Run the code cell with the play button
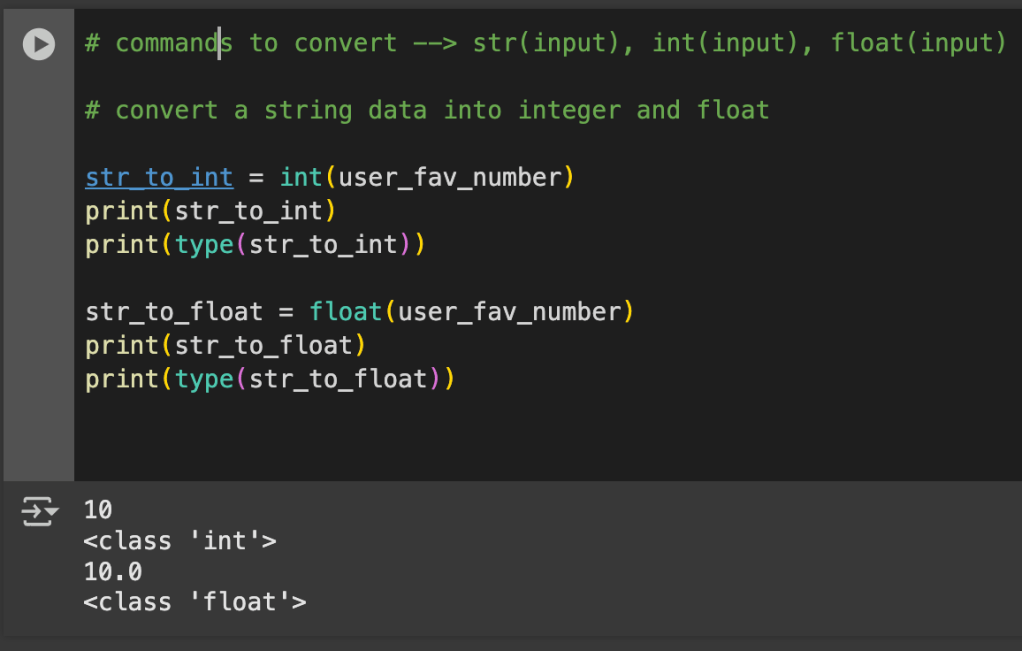 click(39, 44)
